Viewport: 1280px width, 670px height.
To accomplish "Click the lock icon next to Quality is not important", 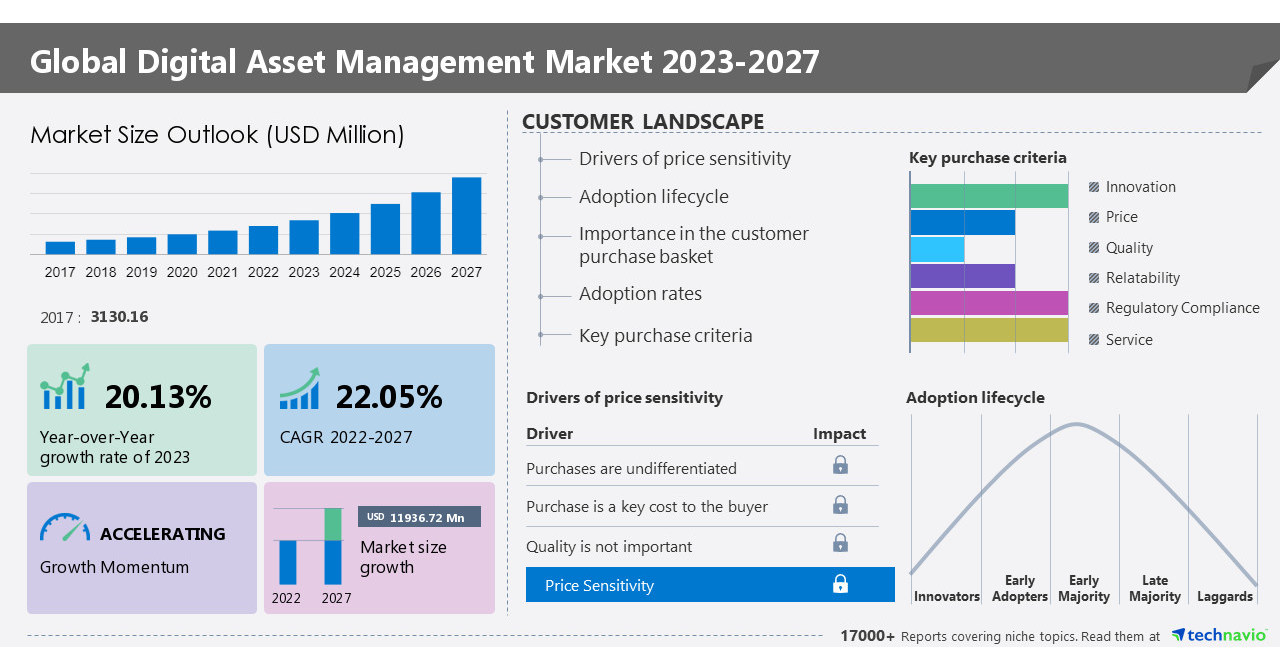I will coord(840,543).
